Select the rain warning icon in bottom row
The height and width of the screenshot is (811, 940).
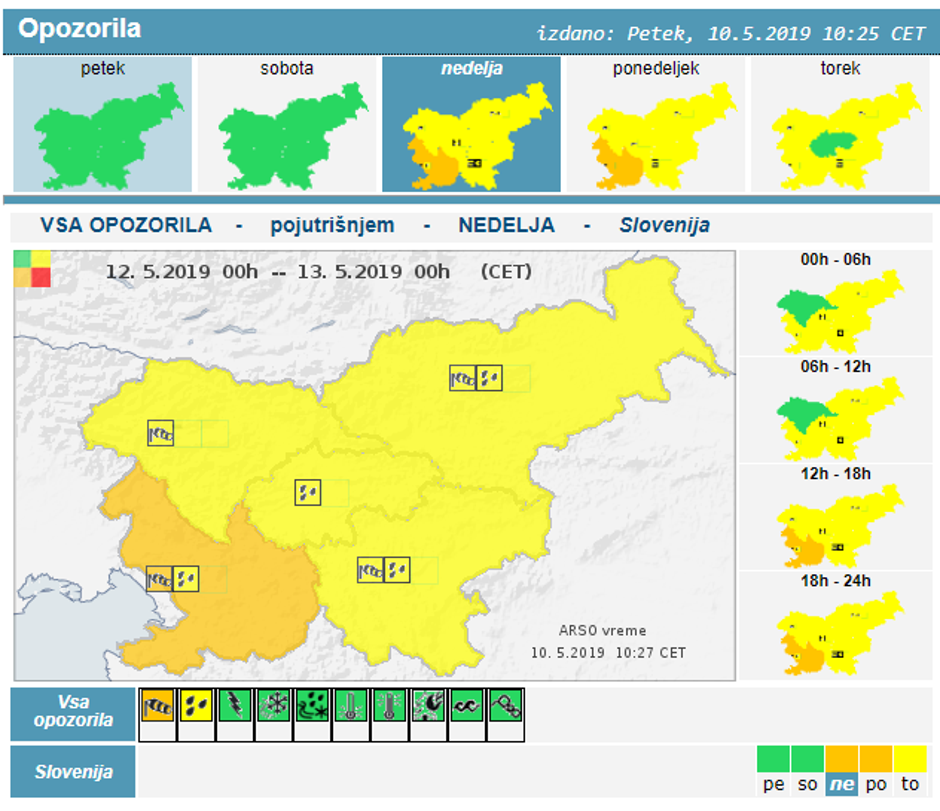click(195, 704)
